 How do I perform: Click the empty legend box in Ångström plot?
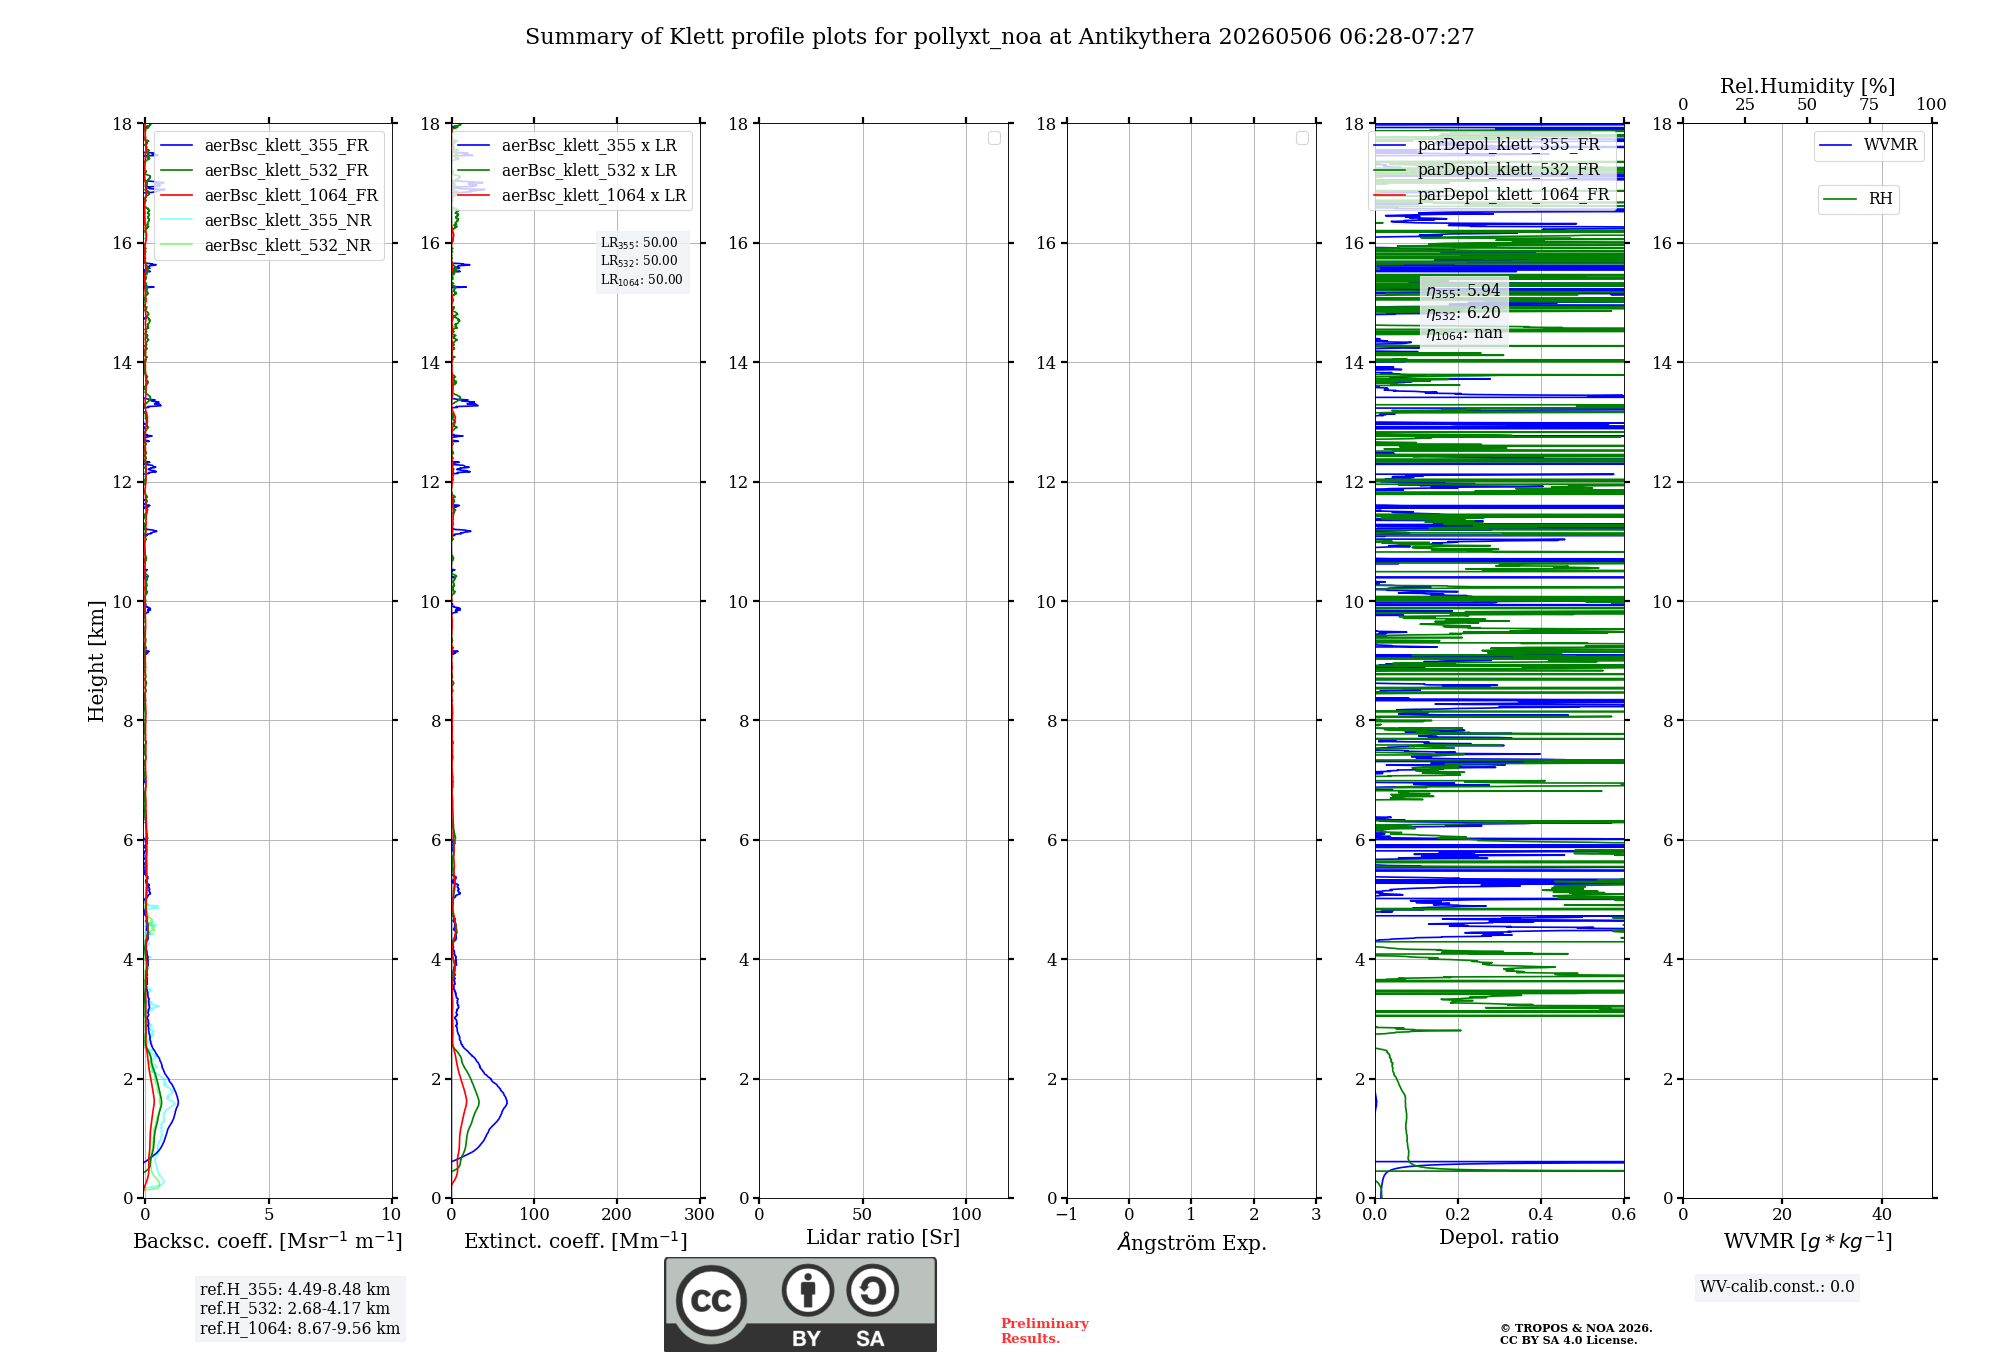[1302, 138]
